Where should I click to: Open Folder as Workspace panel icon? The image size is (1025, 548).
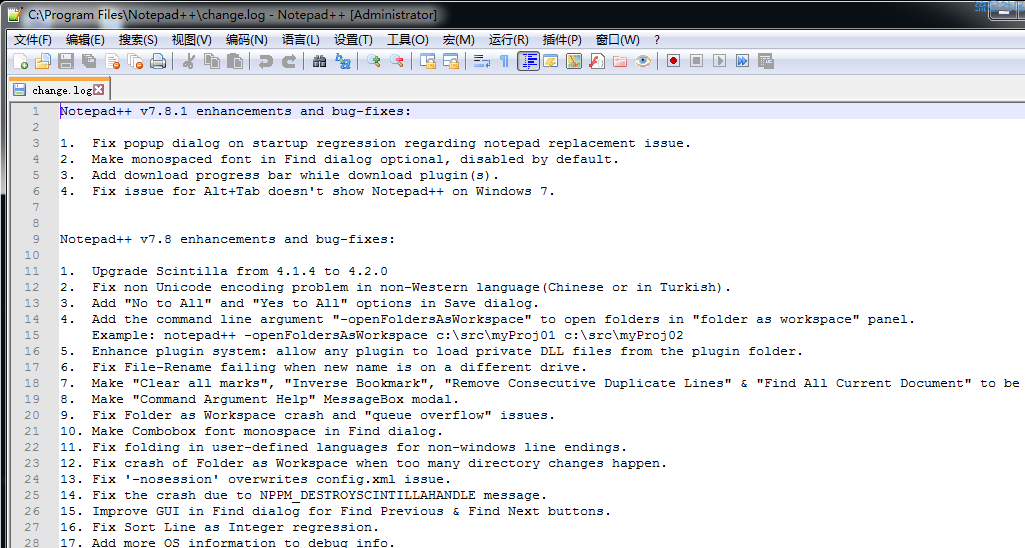620,61
